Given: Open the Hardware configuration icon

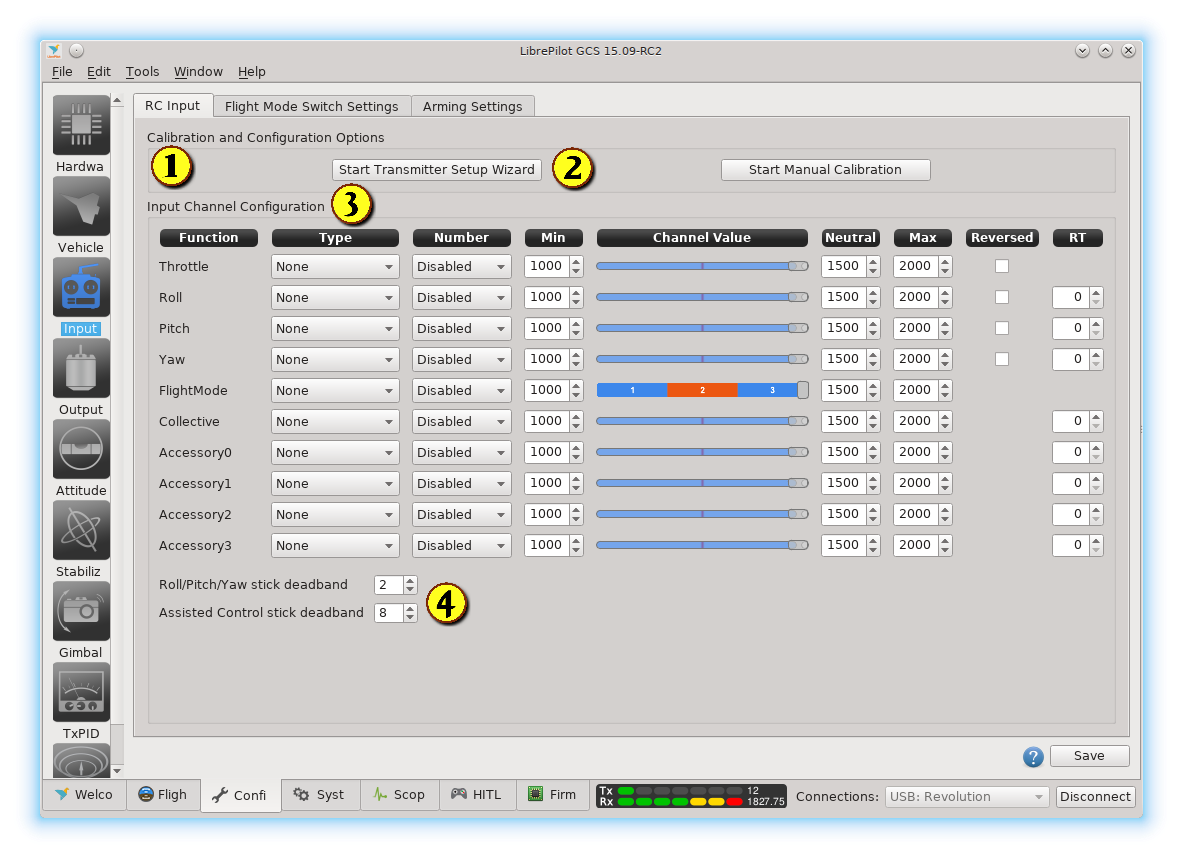Looking at the screenshot, I should [x=81, y=125].
